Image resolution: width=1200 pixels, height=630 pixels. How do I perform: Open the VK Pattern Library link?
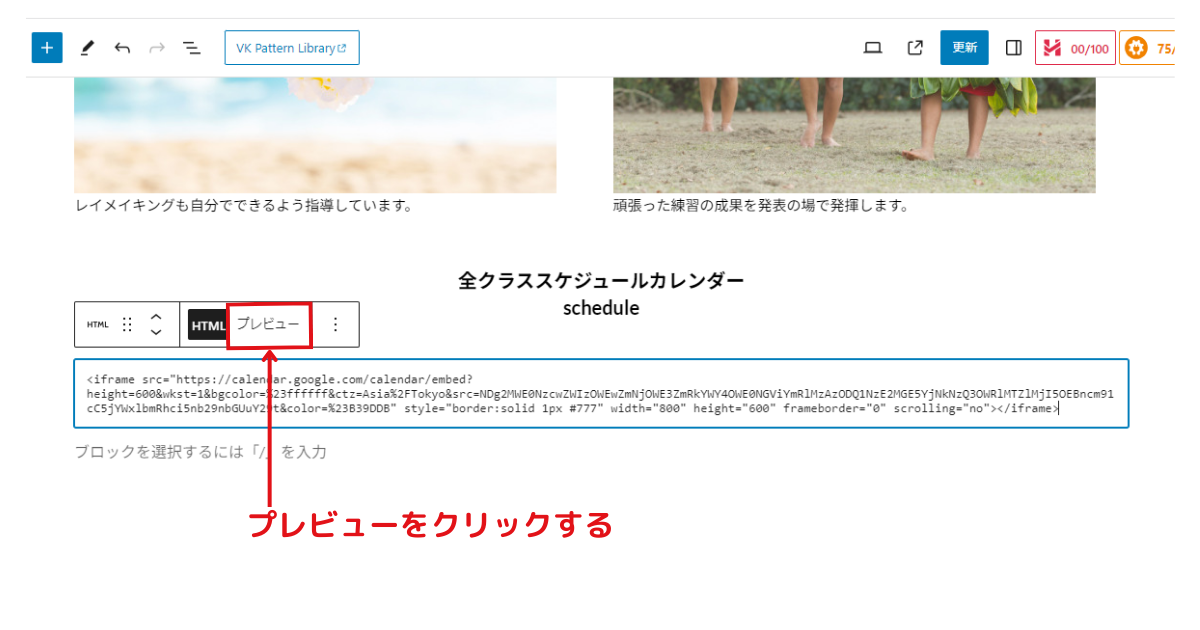(x=291, y=47)
